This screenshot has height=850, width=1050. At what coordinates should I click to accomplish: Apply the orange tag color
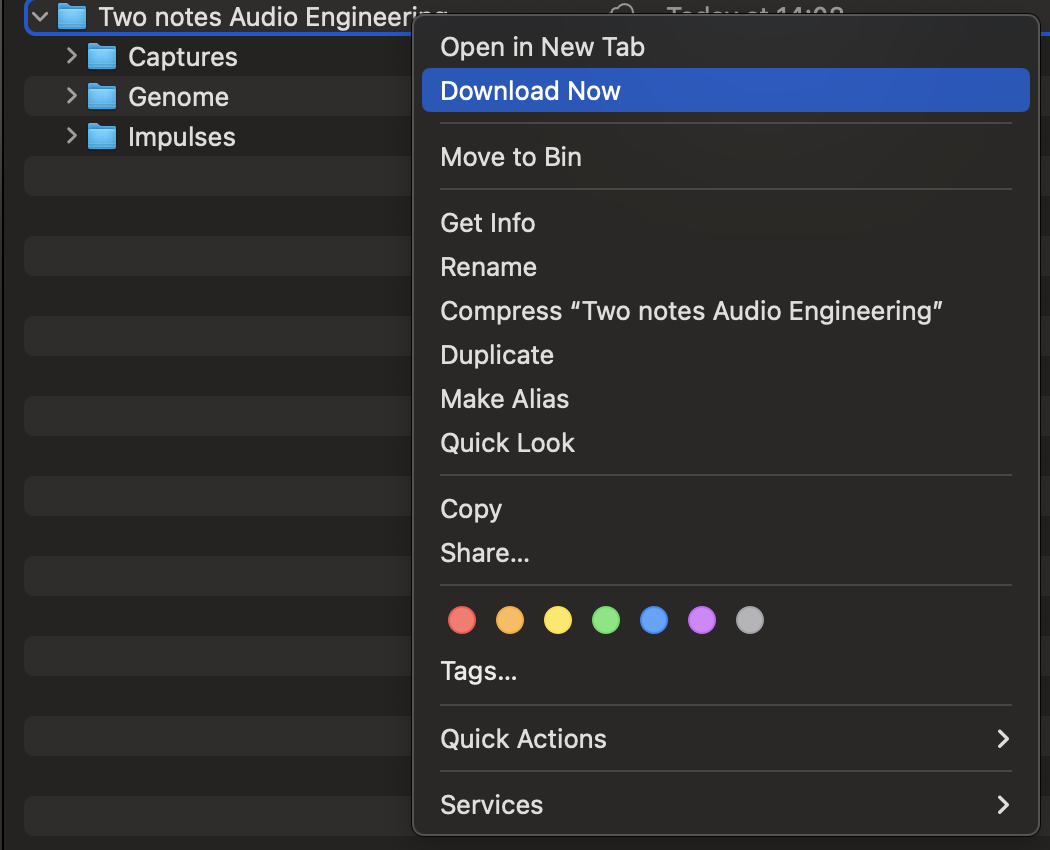point(510,620)
